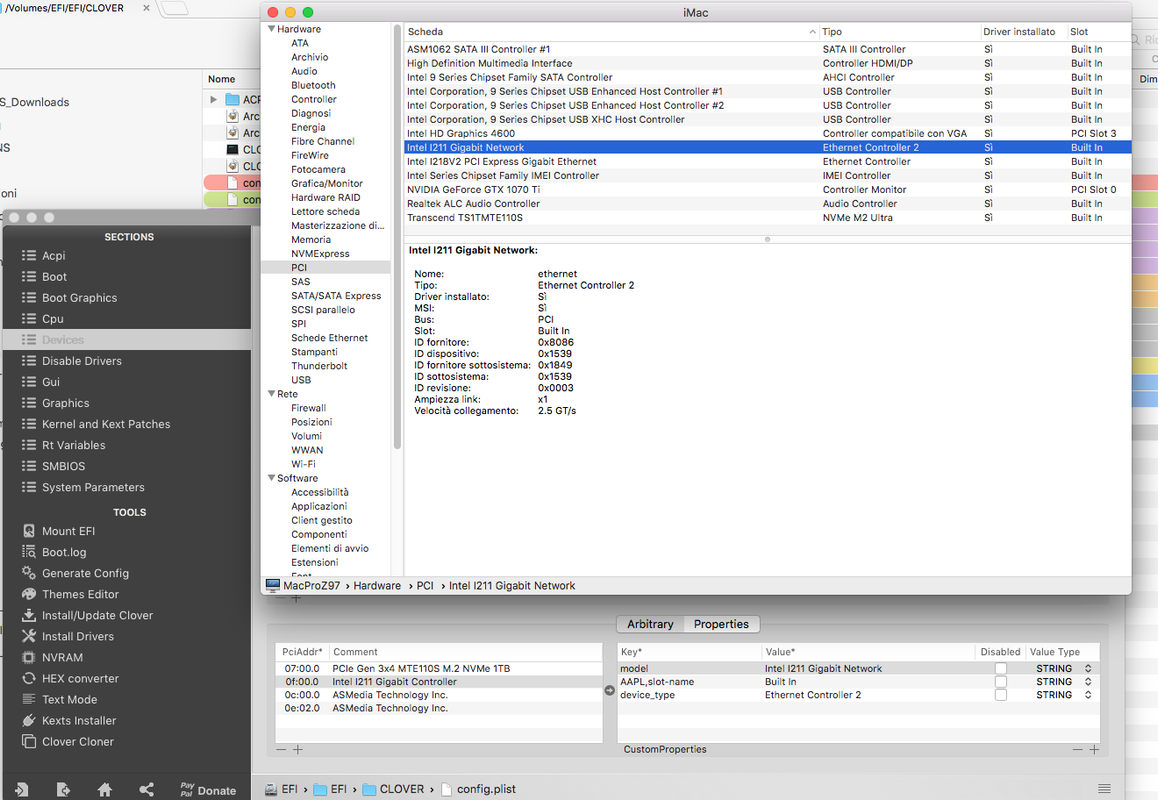
Task: Open the Graphics section
Action: click(65, 403)
